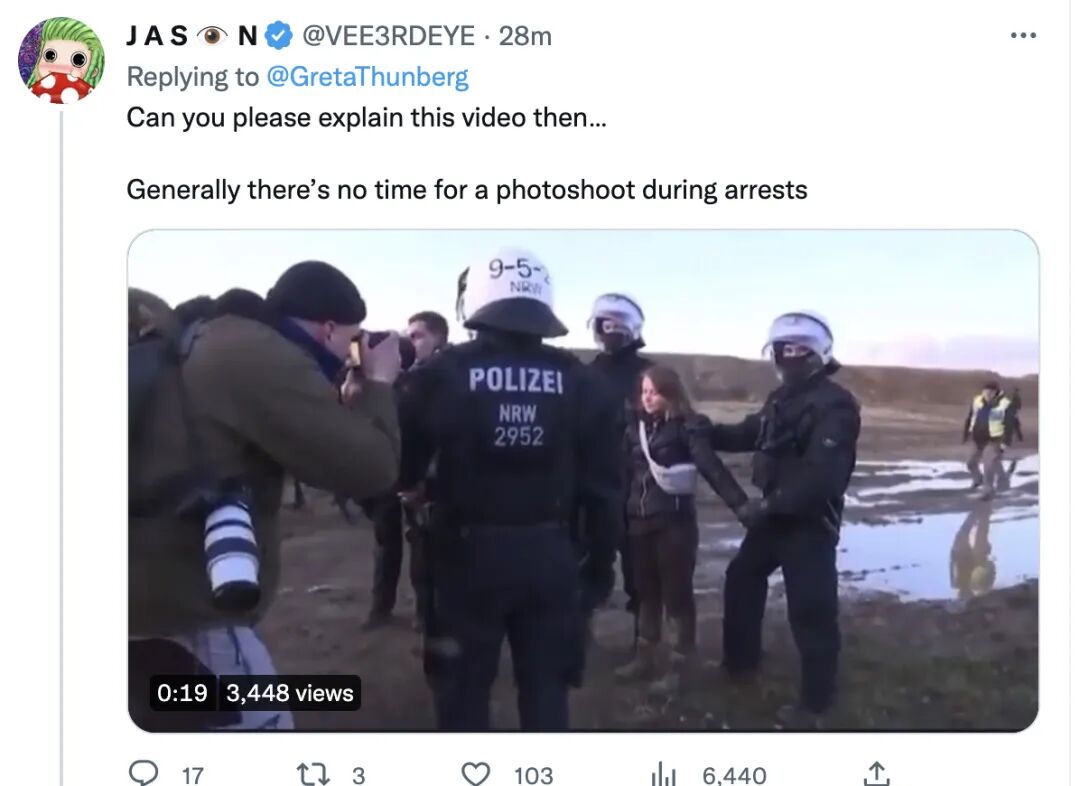
Task: Click the 103 likes count
Action: 533,776
